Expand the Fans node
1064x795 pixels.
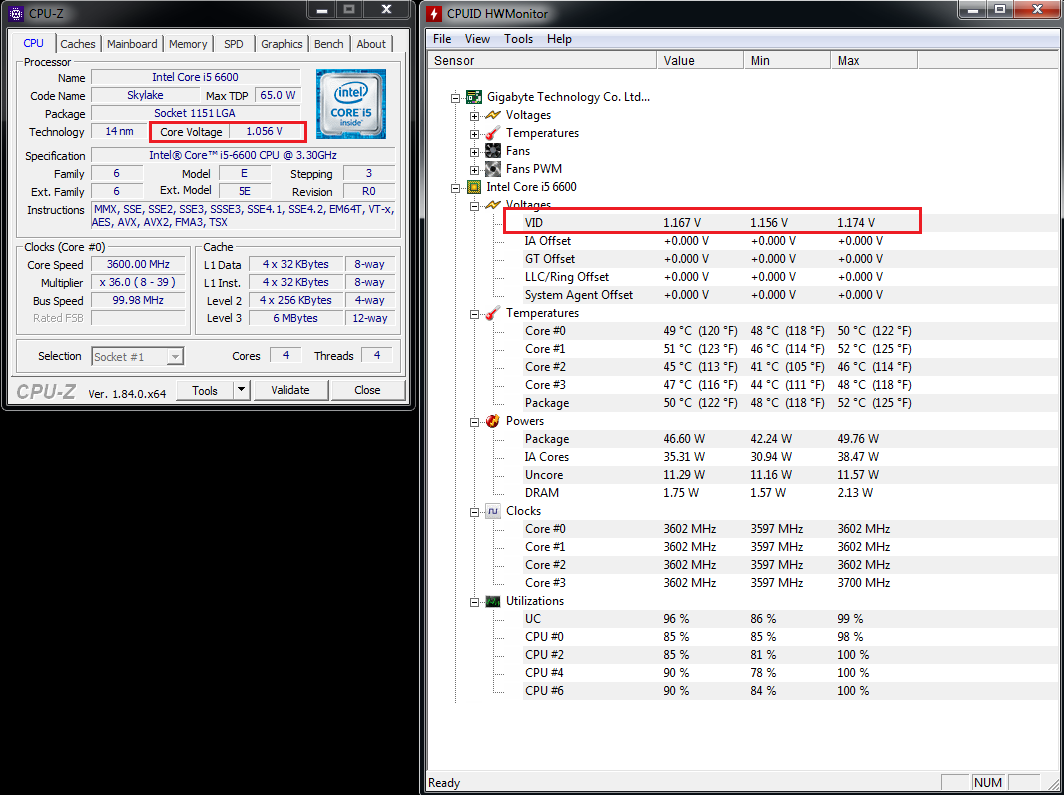click(475, 152)
